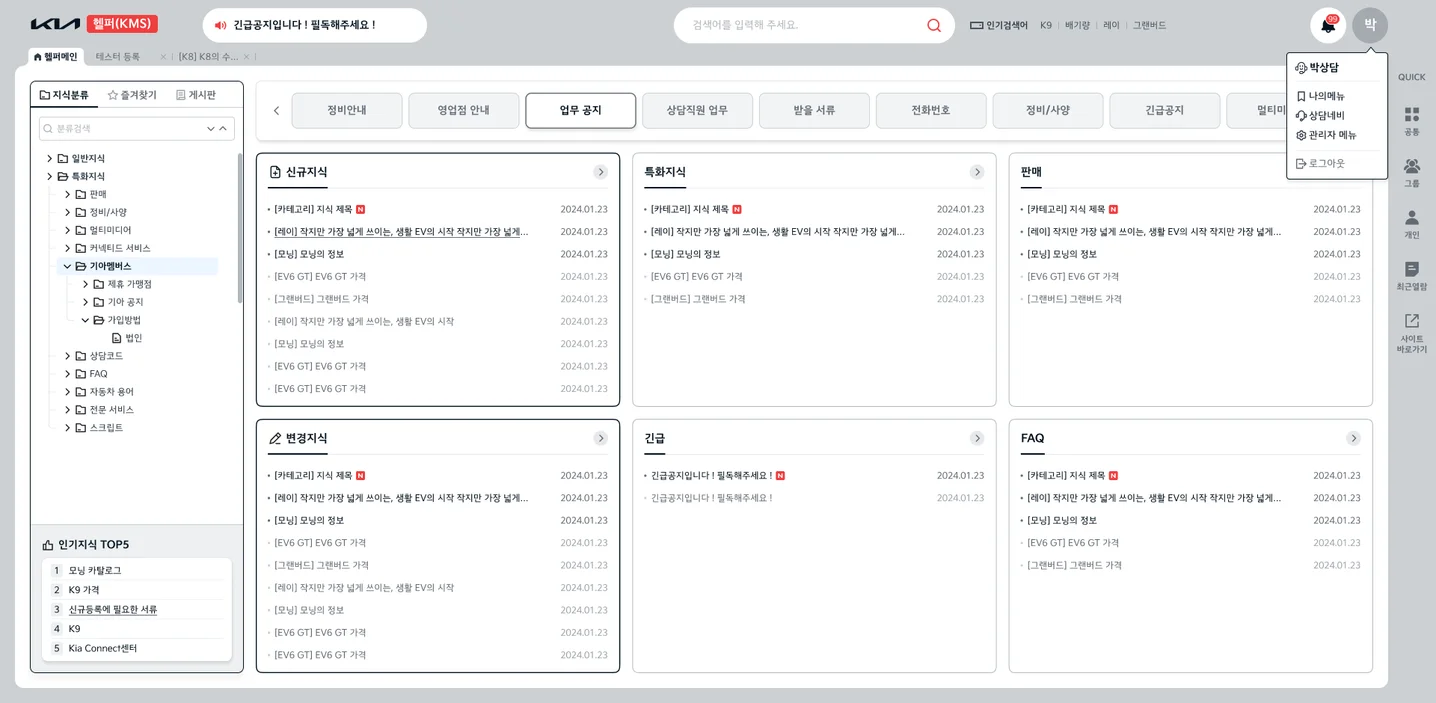The width and height of the screenshot is (1436, 703).
Task: Open the 개인 quick menu icon
Action: (x=1412, y=224)
